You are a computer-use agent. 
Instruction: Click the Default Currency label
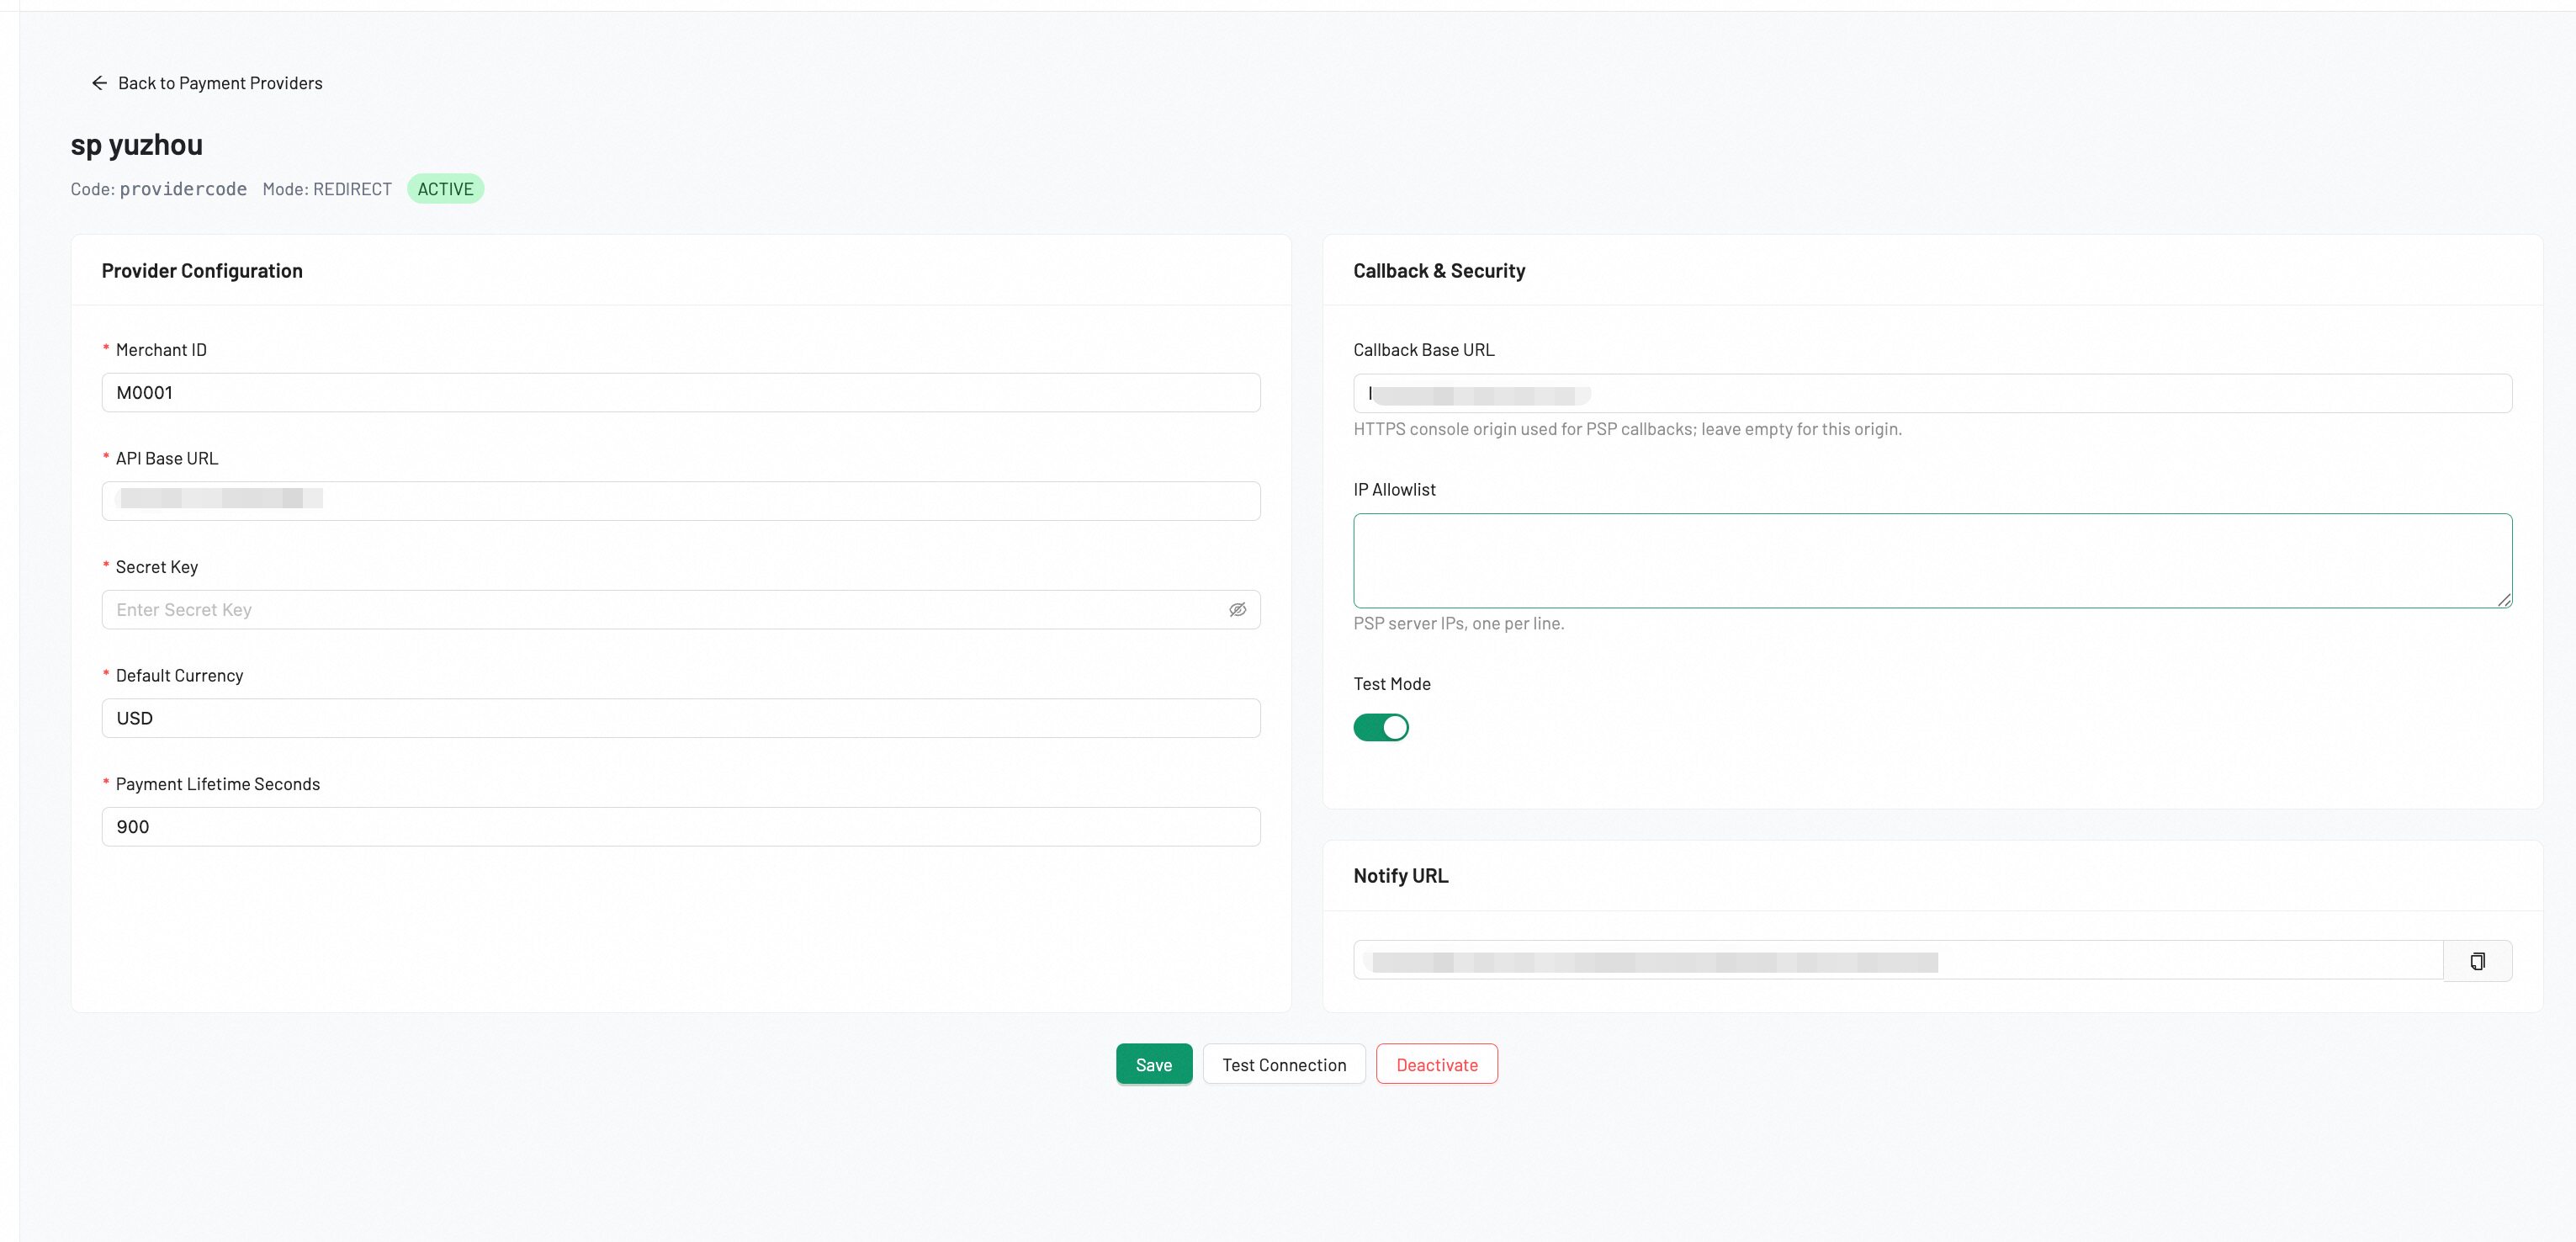tap(179, 676)
